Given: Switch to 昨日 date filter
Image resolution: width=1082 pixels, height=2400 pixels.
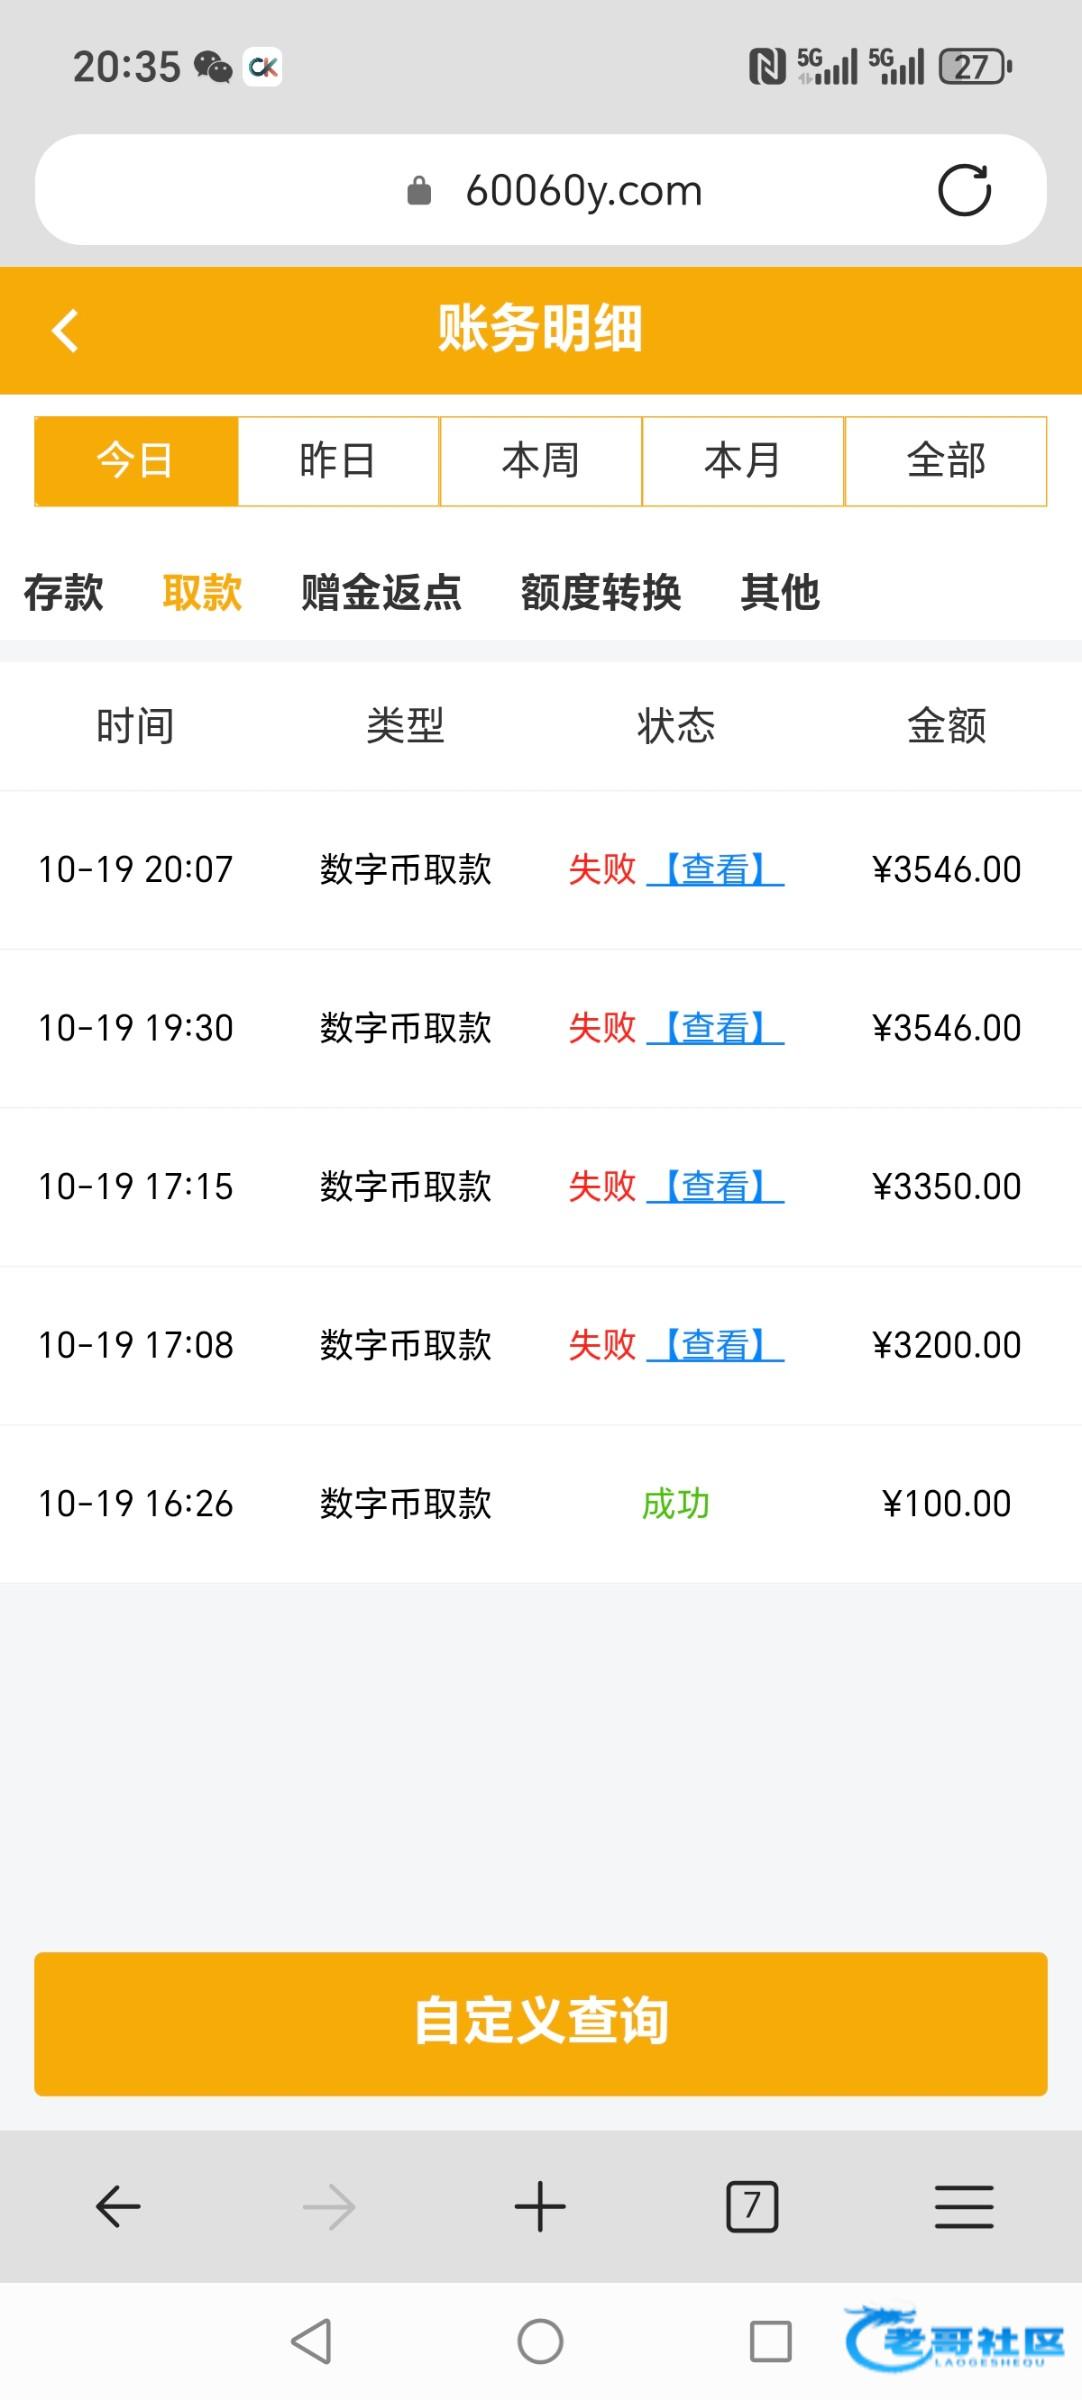Looking at the screenshot, I should tap(338, 461).
